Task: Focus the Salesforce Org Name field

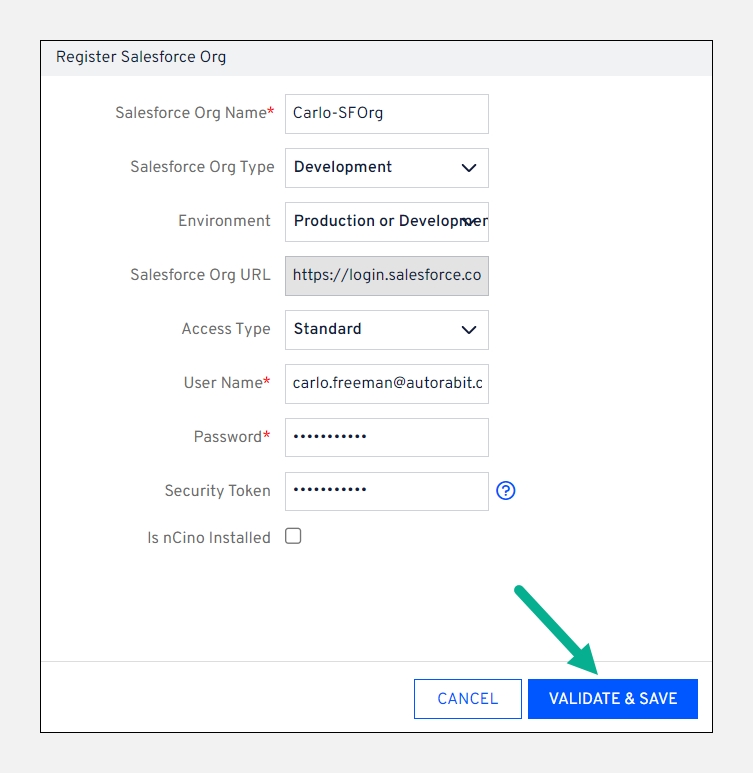Action: (x=386, y=114)
